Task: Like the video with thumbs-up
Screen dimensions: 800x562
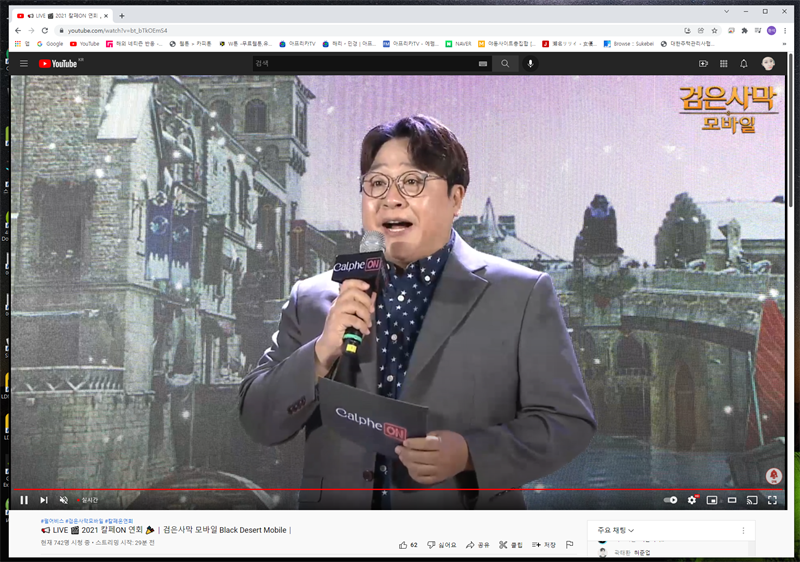Action: (x=408, y=545)
